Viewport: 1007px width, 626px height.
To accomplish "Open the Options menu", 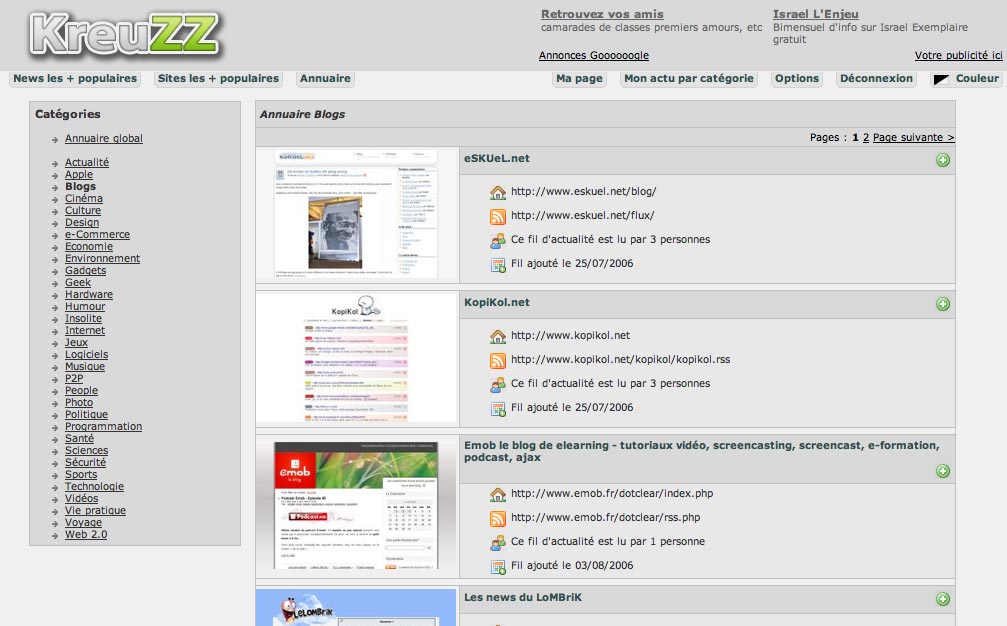I will tap(796, 78).
